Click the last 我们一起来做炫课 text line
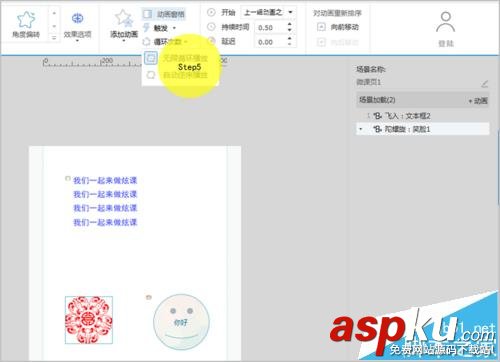This screenshot has height=362, width=500. click(105, 222)
